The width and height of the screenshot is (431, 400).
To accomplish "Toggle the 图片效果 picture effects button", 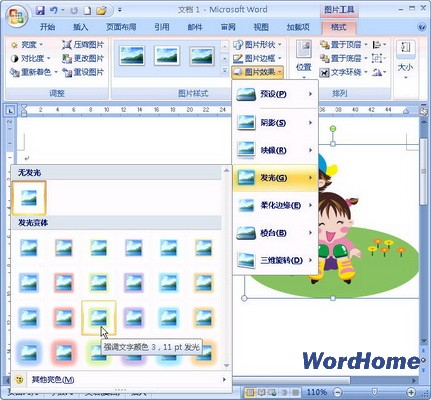I will [257, 72].
